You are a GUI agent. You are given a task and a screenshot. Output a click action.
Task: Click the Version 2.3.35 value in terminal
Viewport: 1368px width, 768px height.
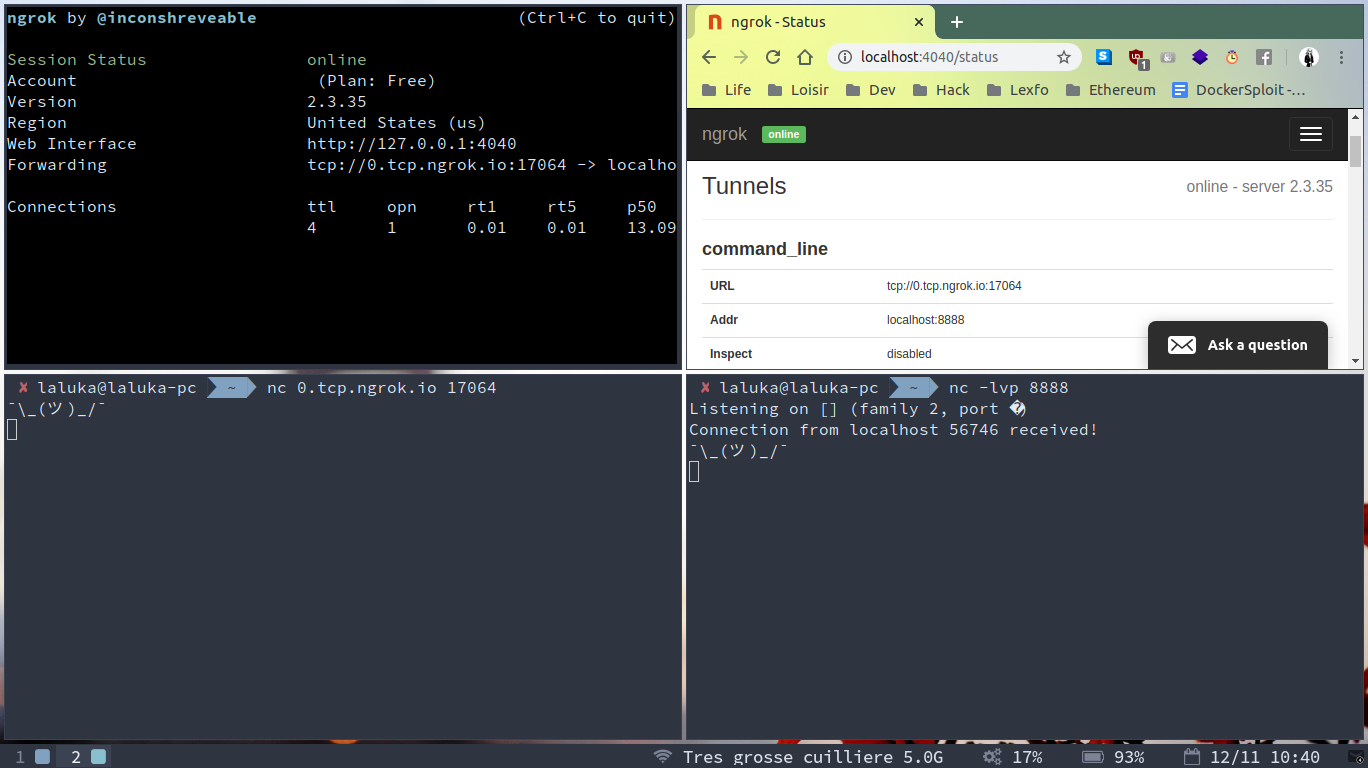337,102
